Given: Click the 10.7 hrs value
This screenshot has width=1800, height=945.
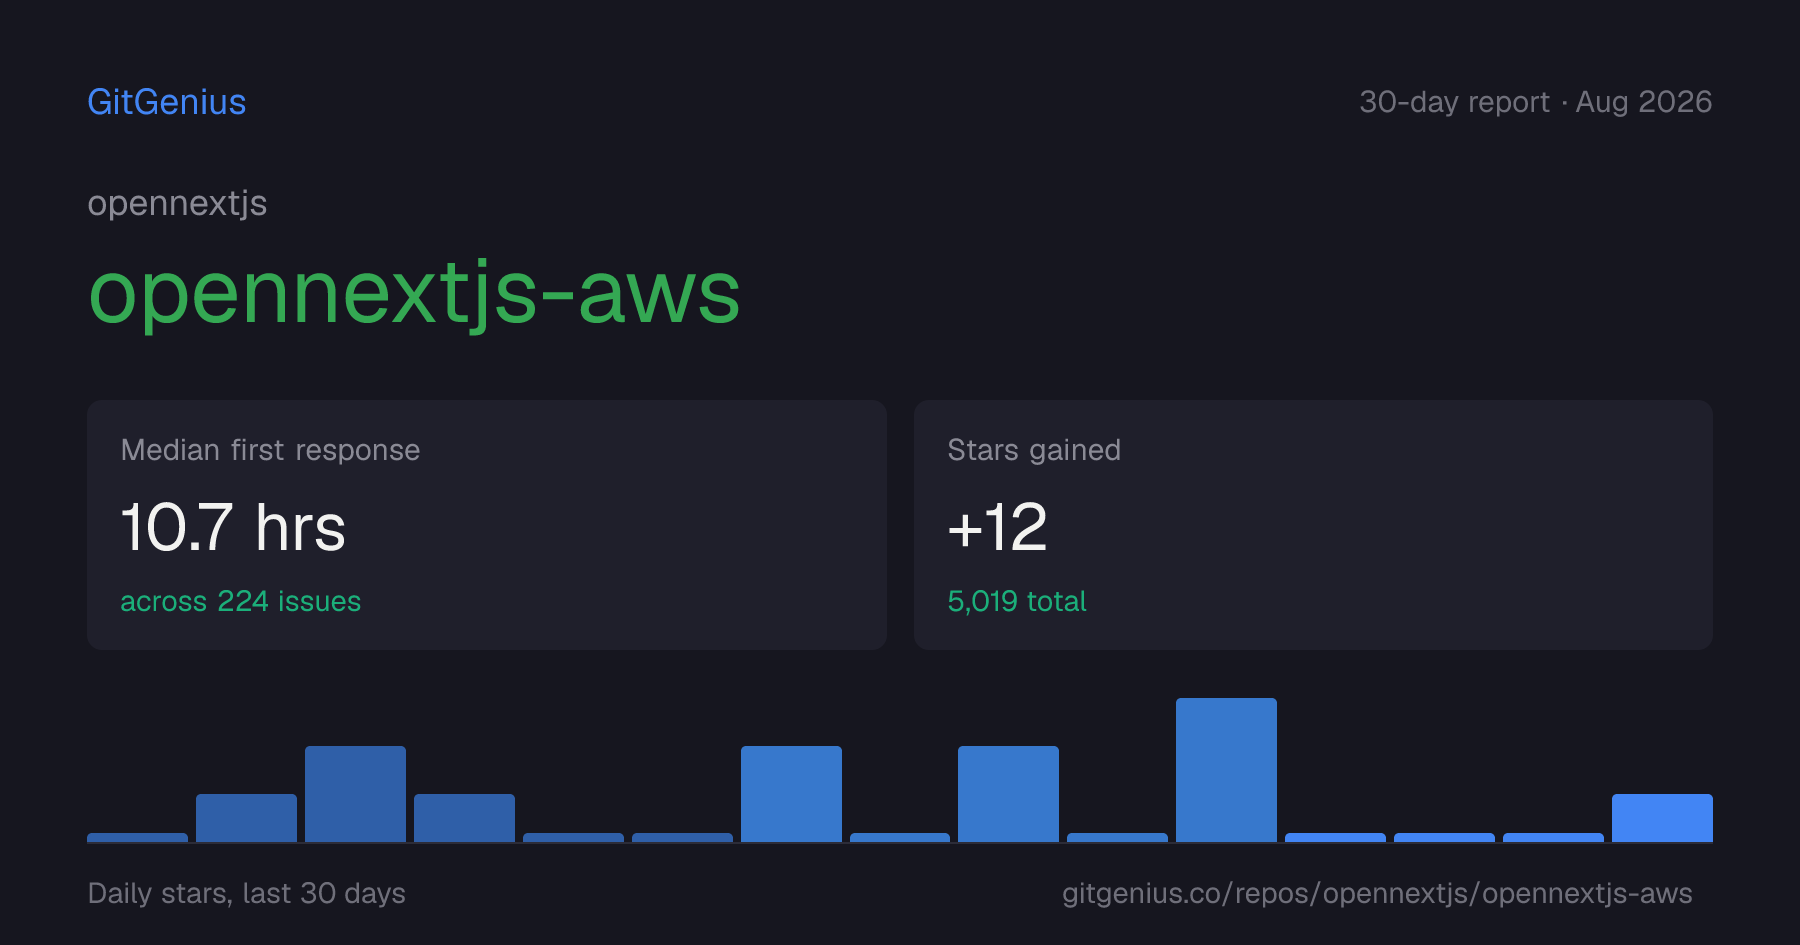Looking at the screenshot, I should pos(233,527).
